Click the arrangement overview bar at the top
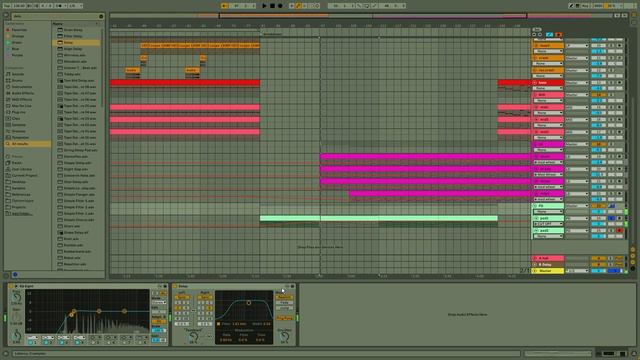 361,16
